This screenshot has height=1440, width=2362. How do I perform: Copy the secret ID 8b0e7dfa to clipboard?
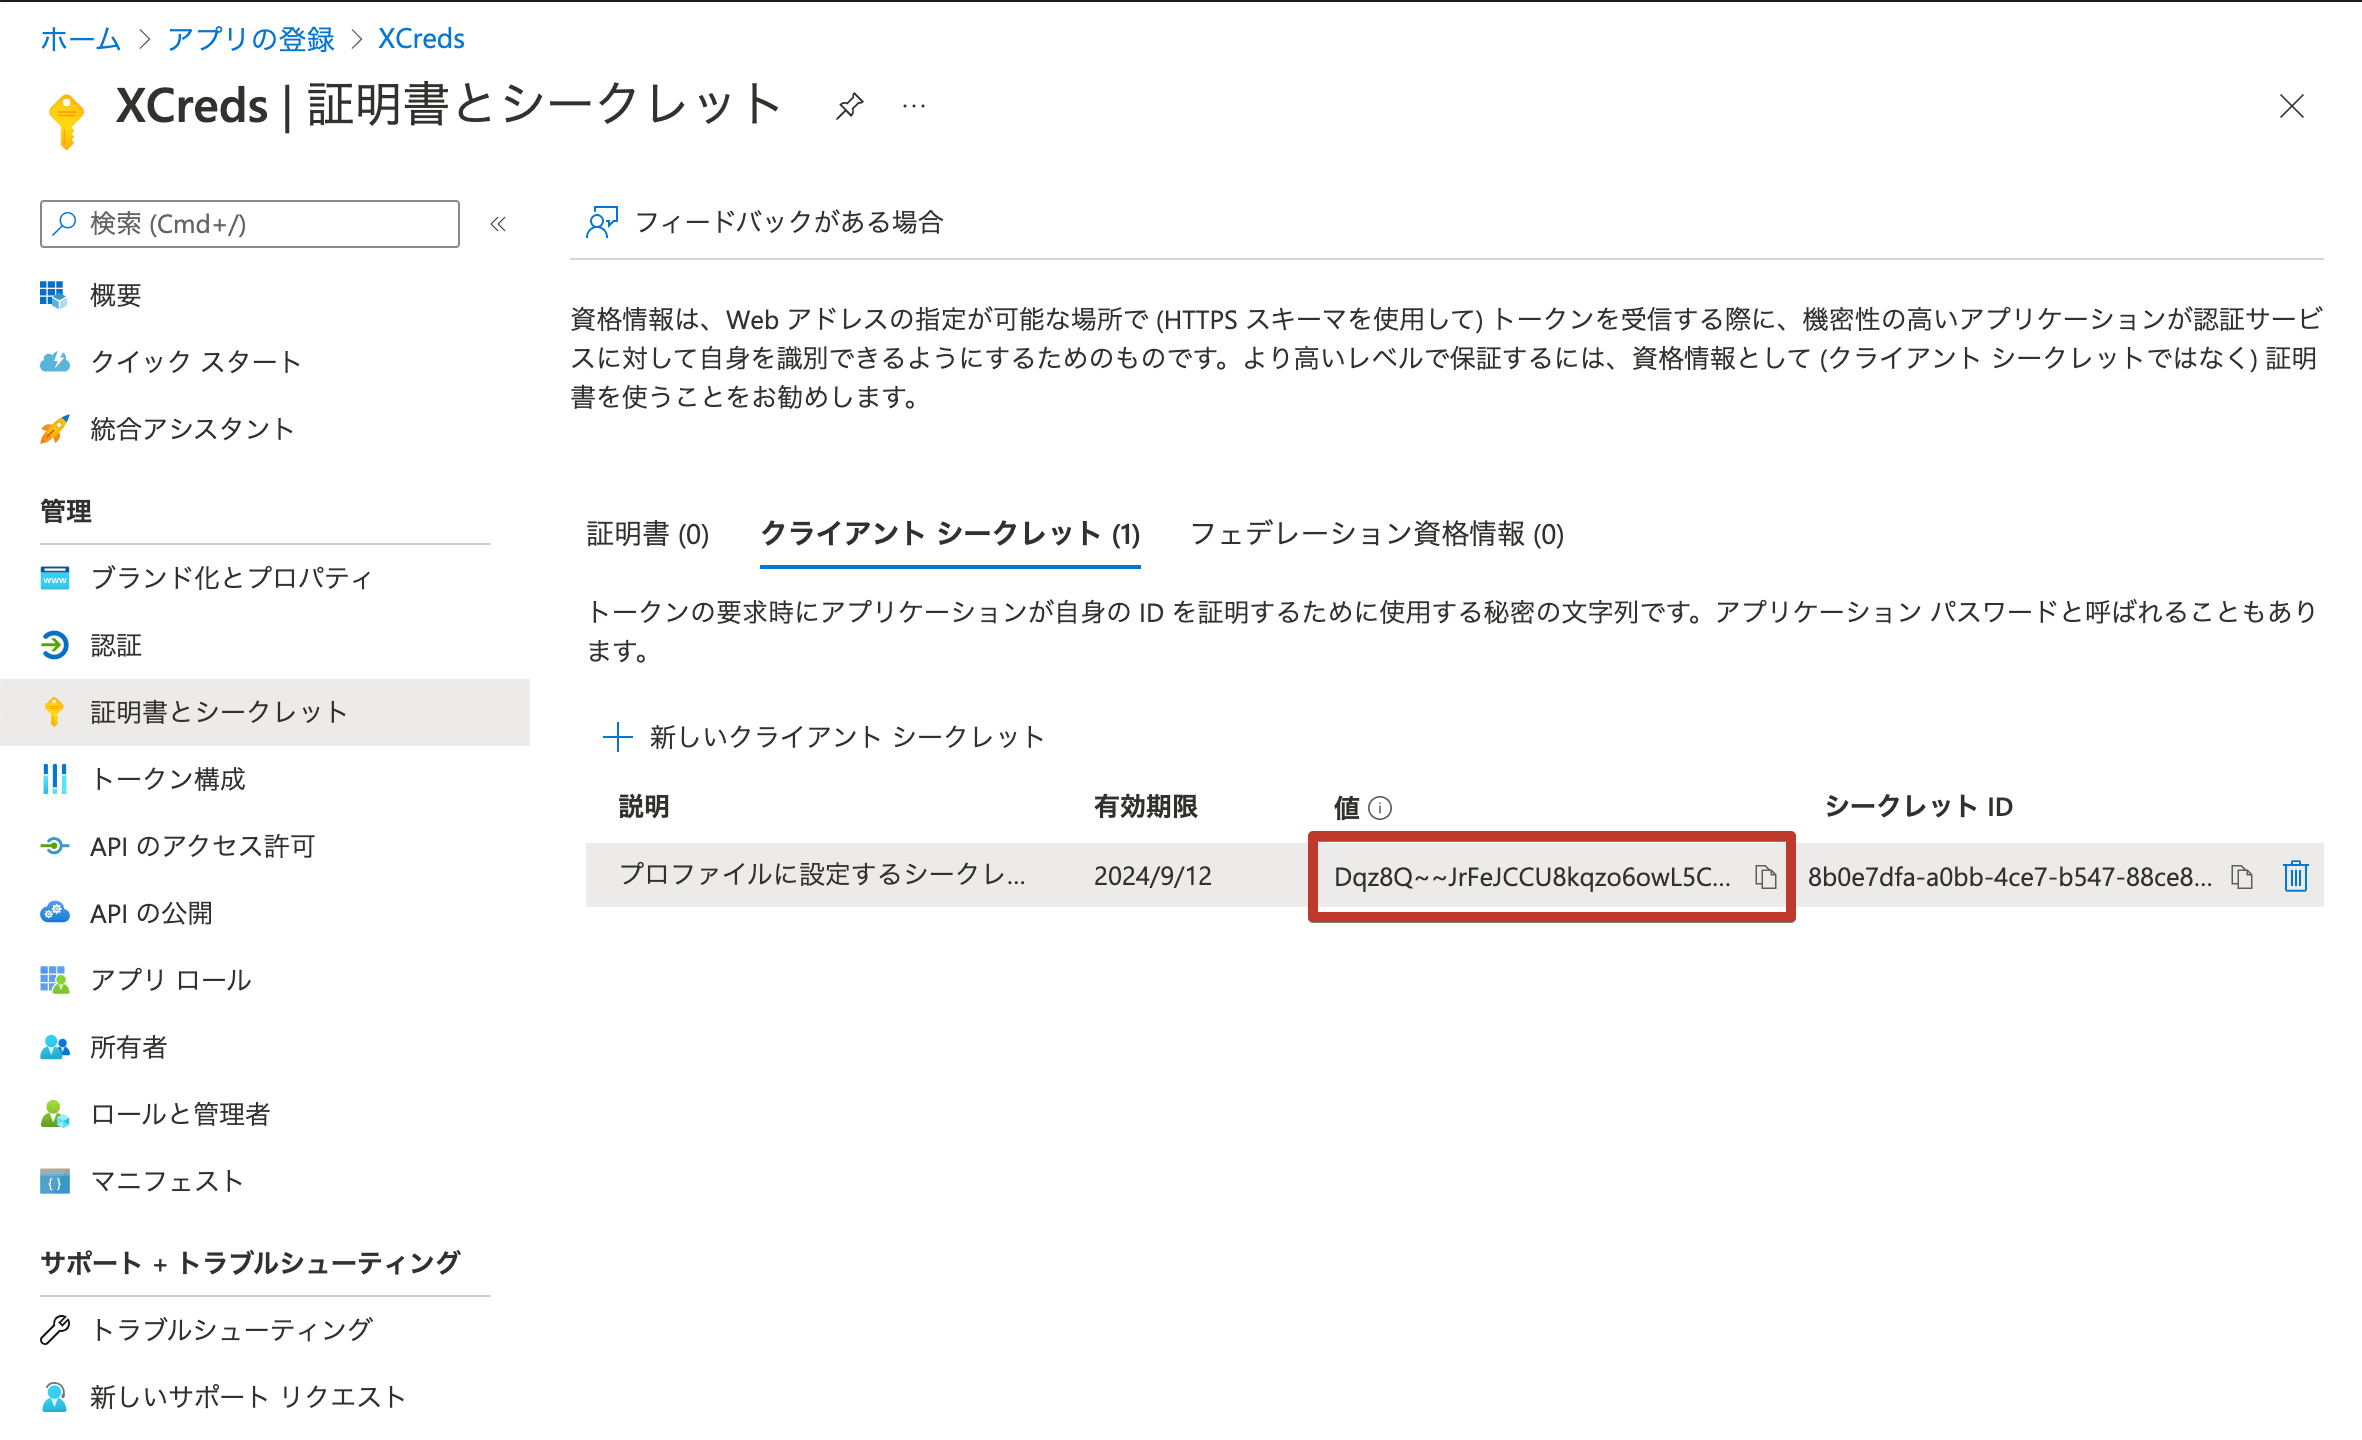coord(2242,877)
